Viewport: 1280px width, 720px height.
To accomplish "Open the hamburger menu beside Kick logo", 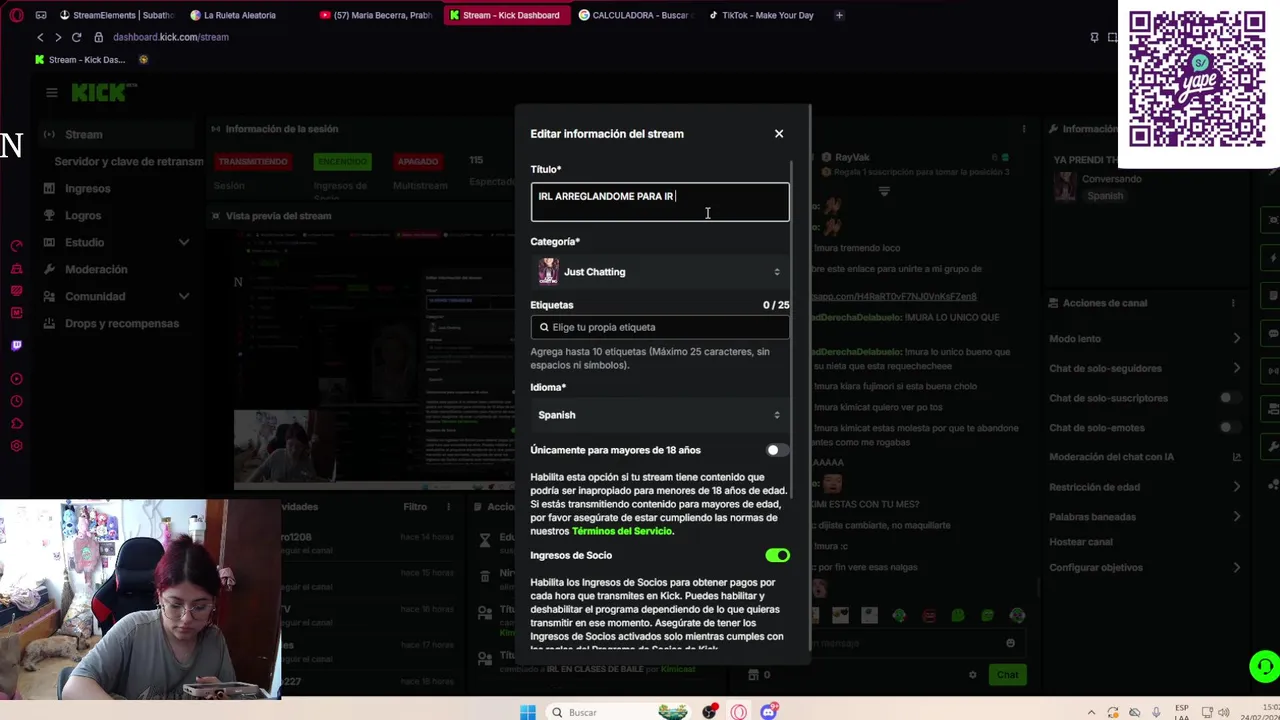I will pos(51,92).
